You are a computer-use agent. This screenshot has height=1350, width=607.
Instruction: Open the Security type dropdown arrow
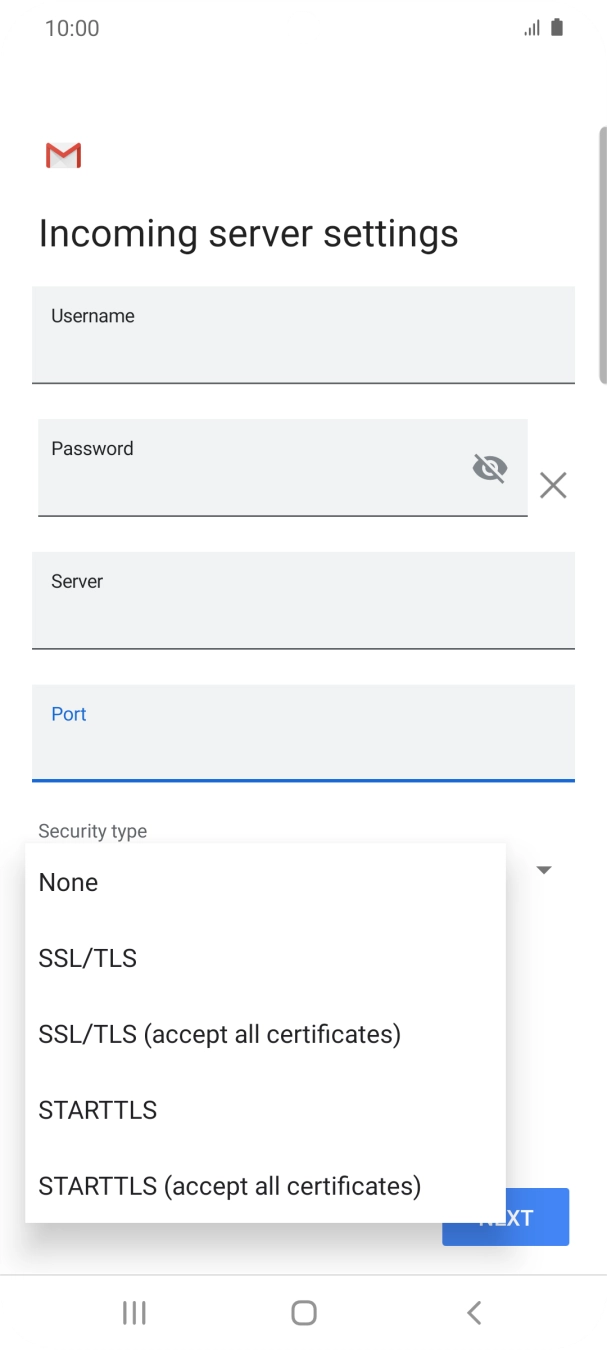coord(544,870)
